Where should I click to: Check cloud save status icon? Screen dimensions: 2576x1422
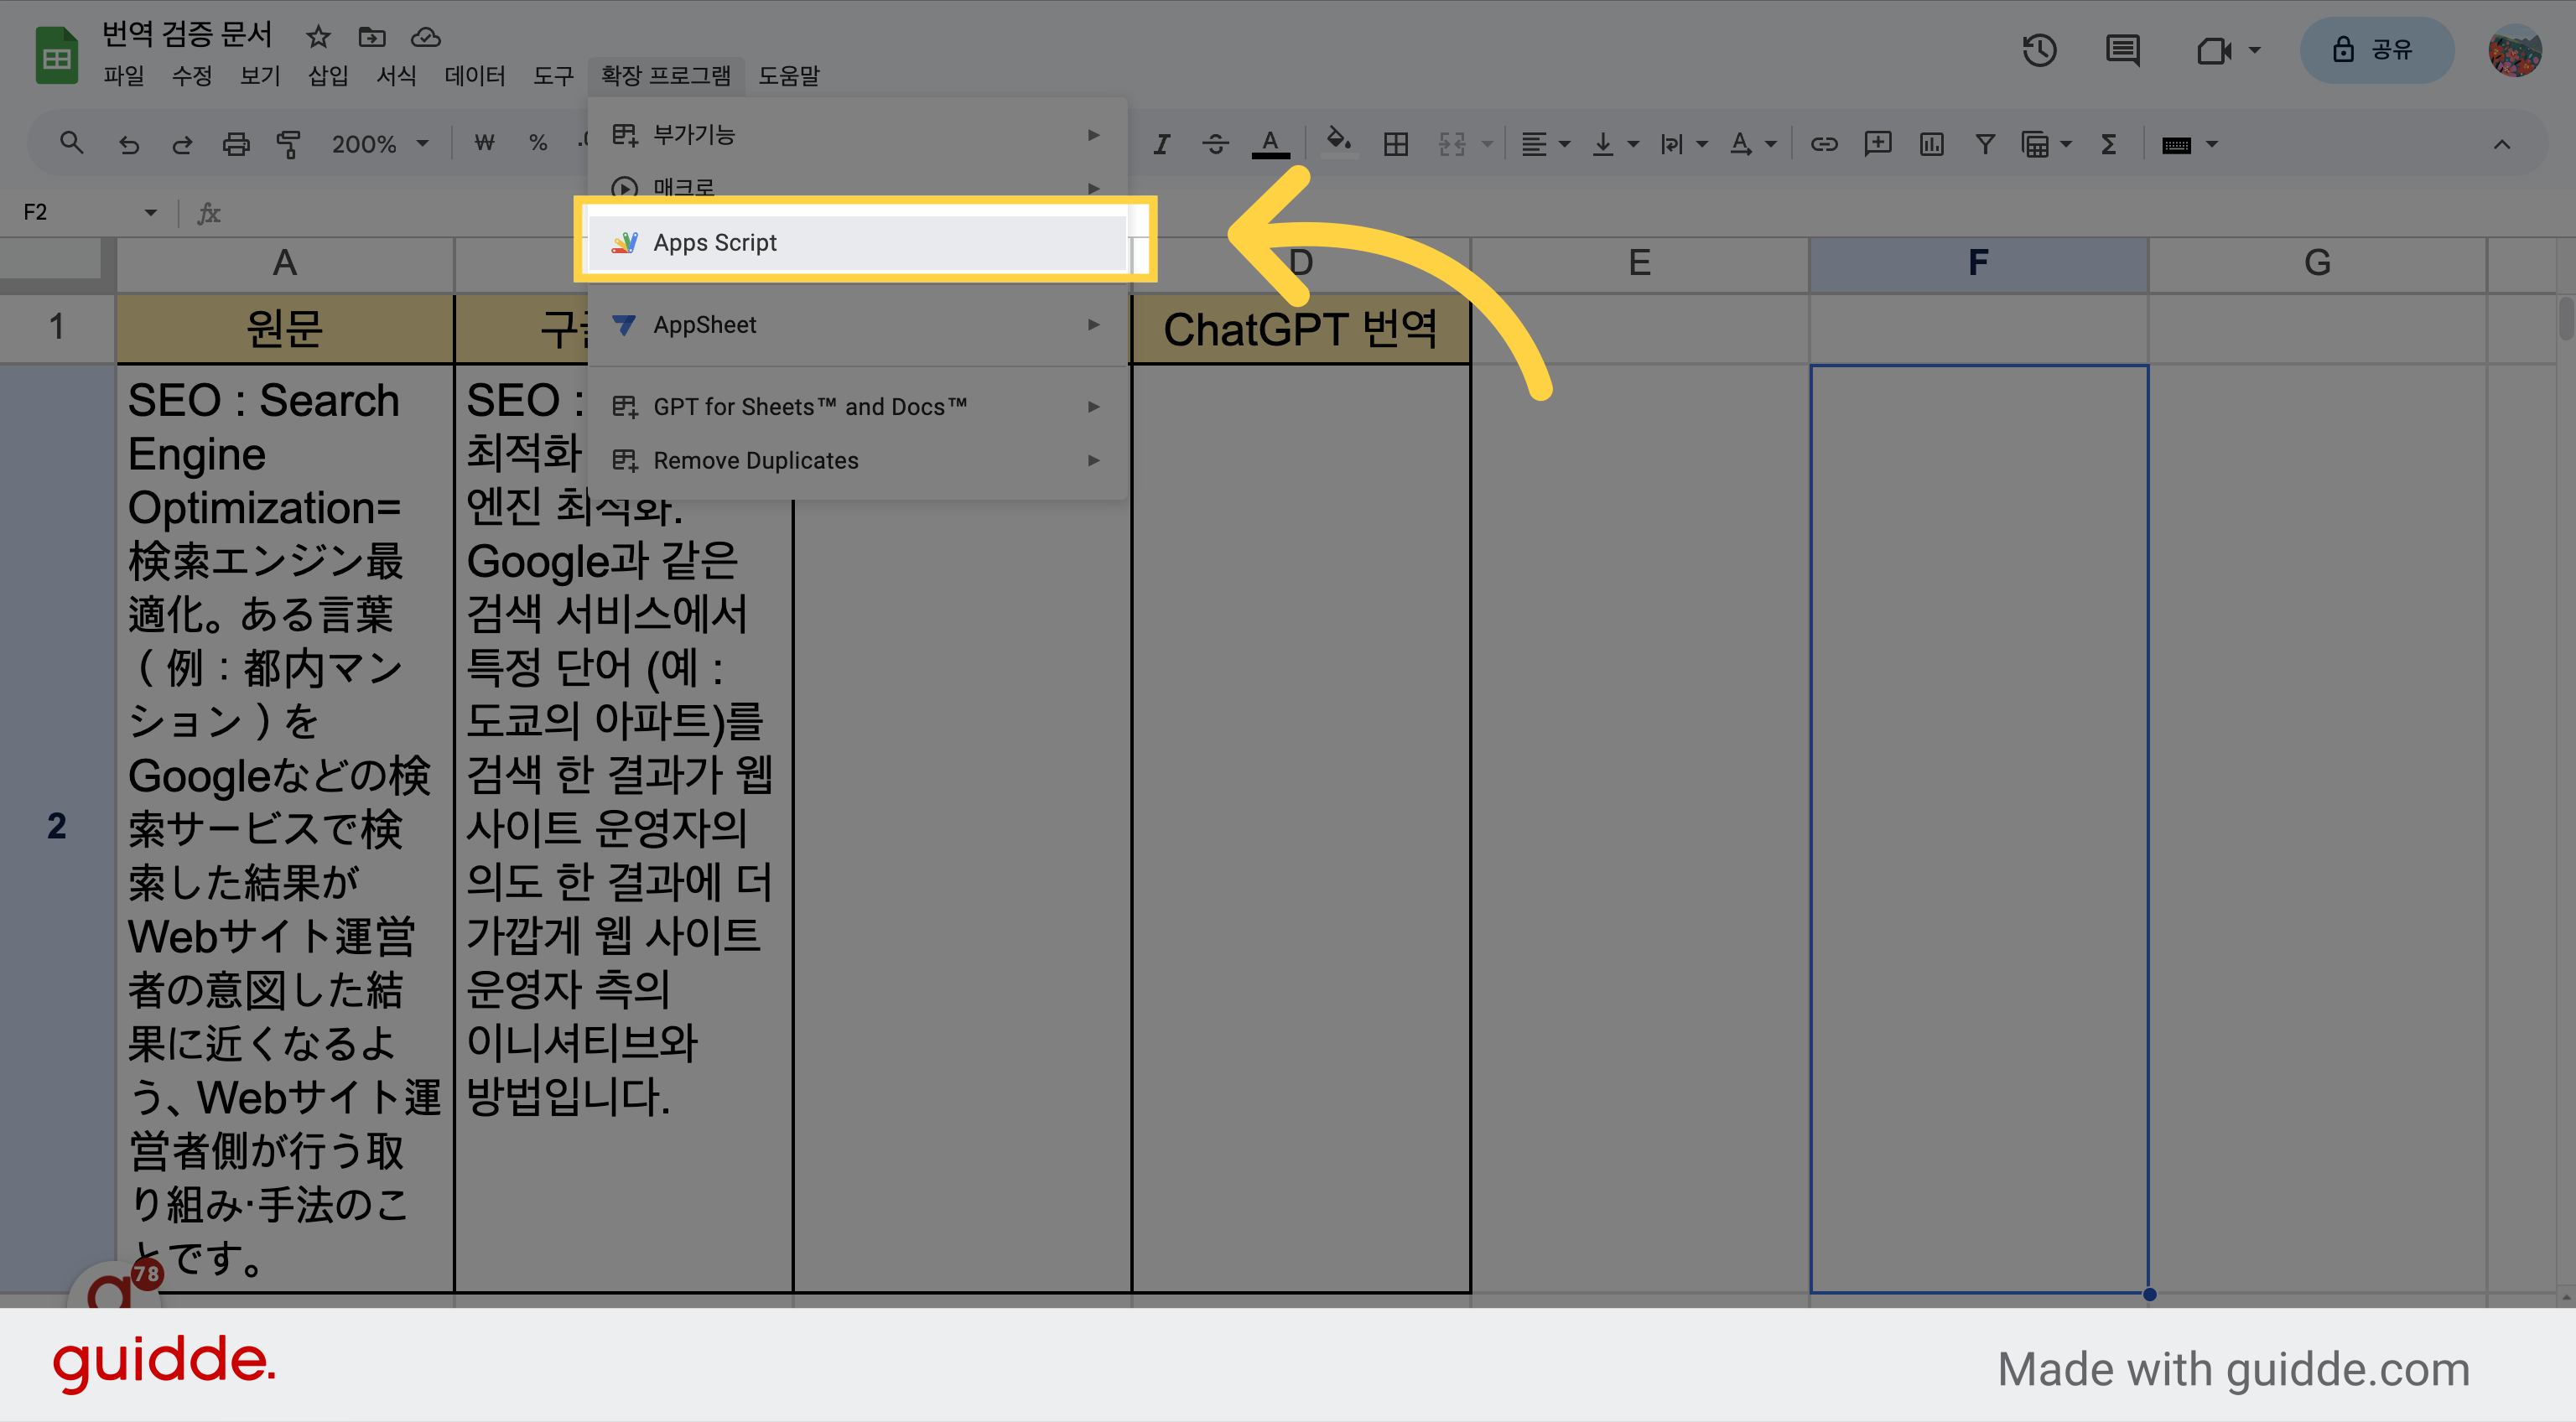point(426,37)
